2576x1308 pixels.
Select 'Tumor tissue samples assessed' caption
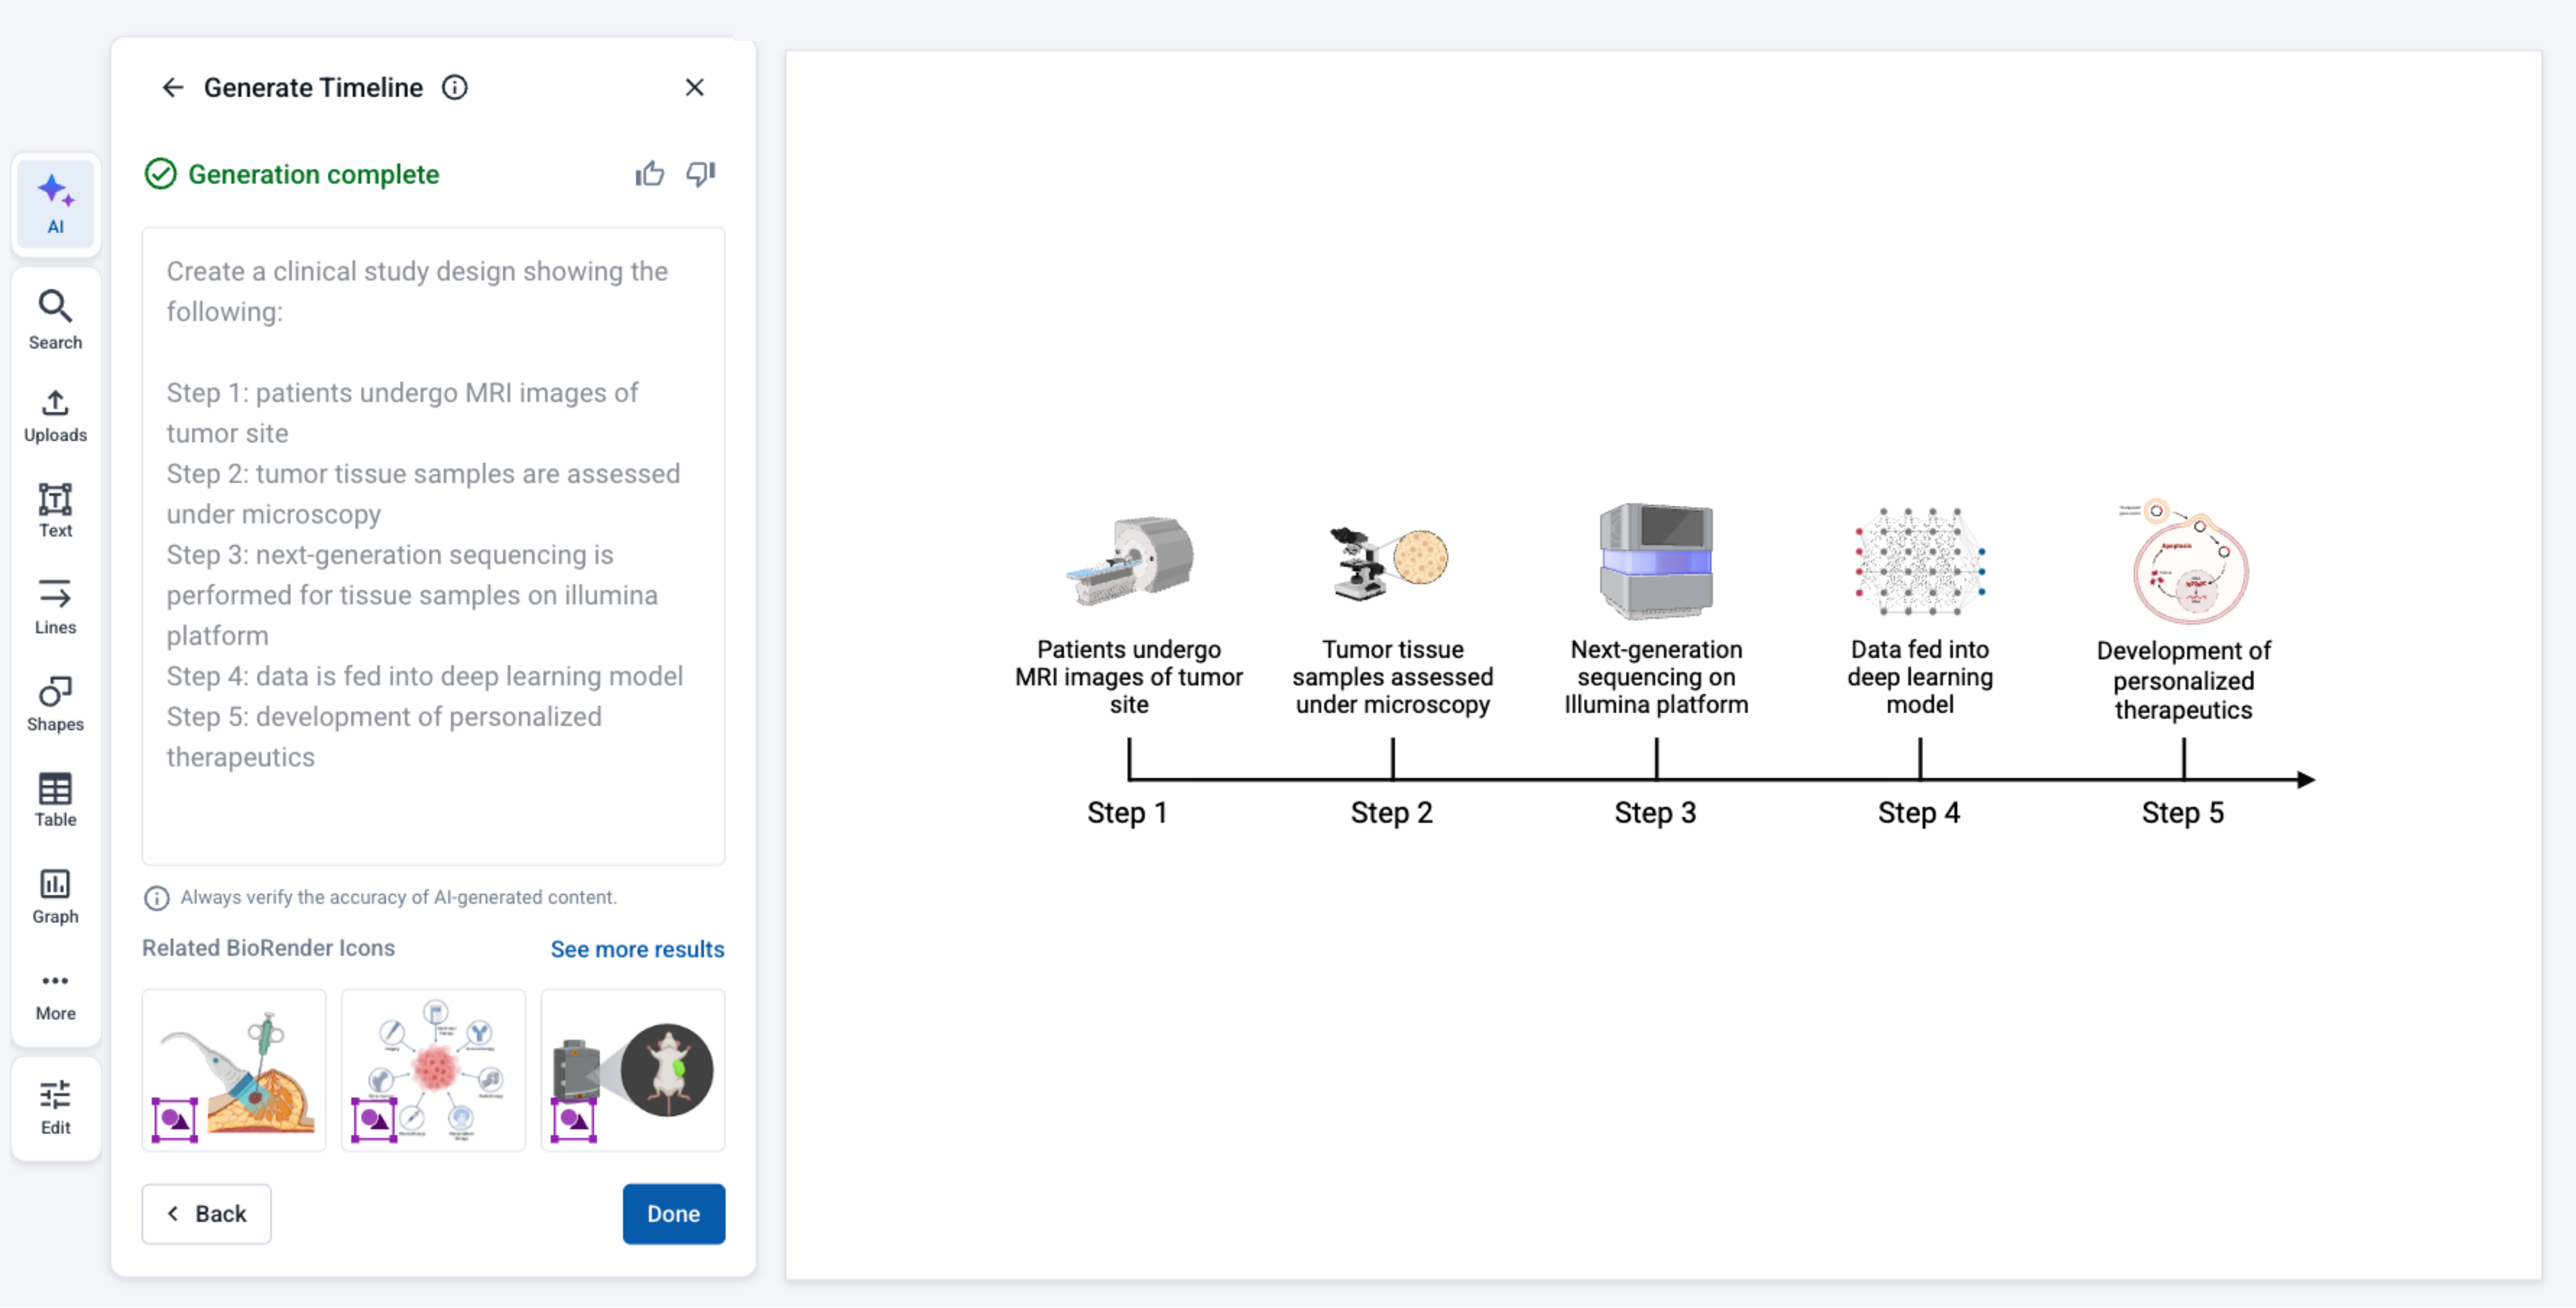point(1393,677)
